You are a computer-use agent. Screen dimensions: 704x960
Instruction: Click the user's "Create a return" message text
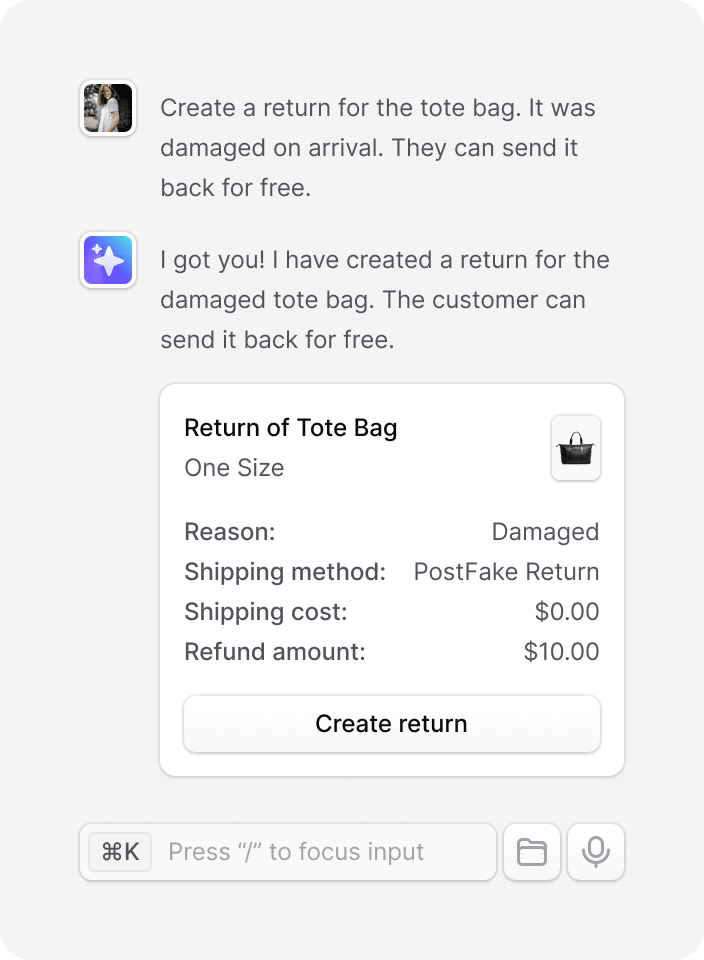[378, 148]
